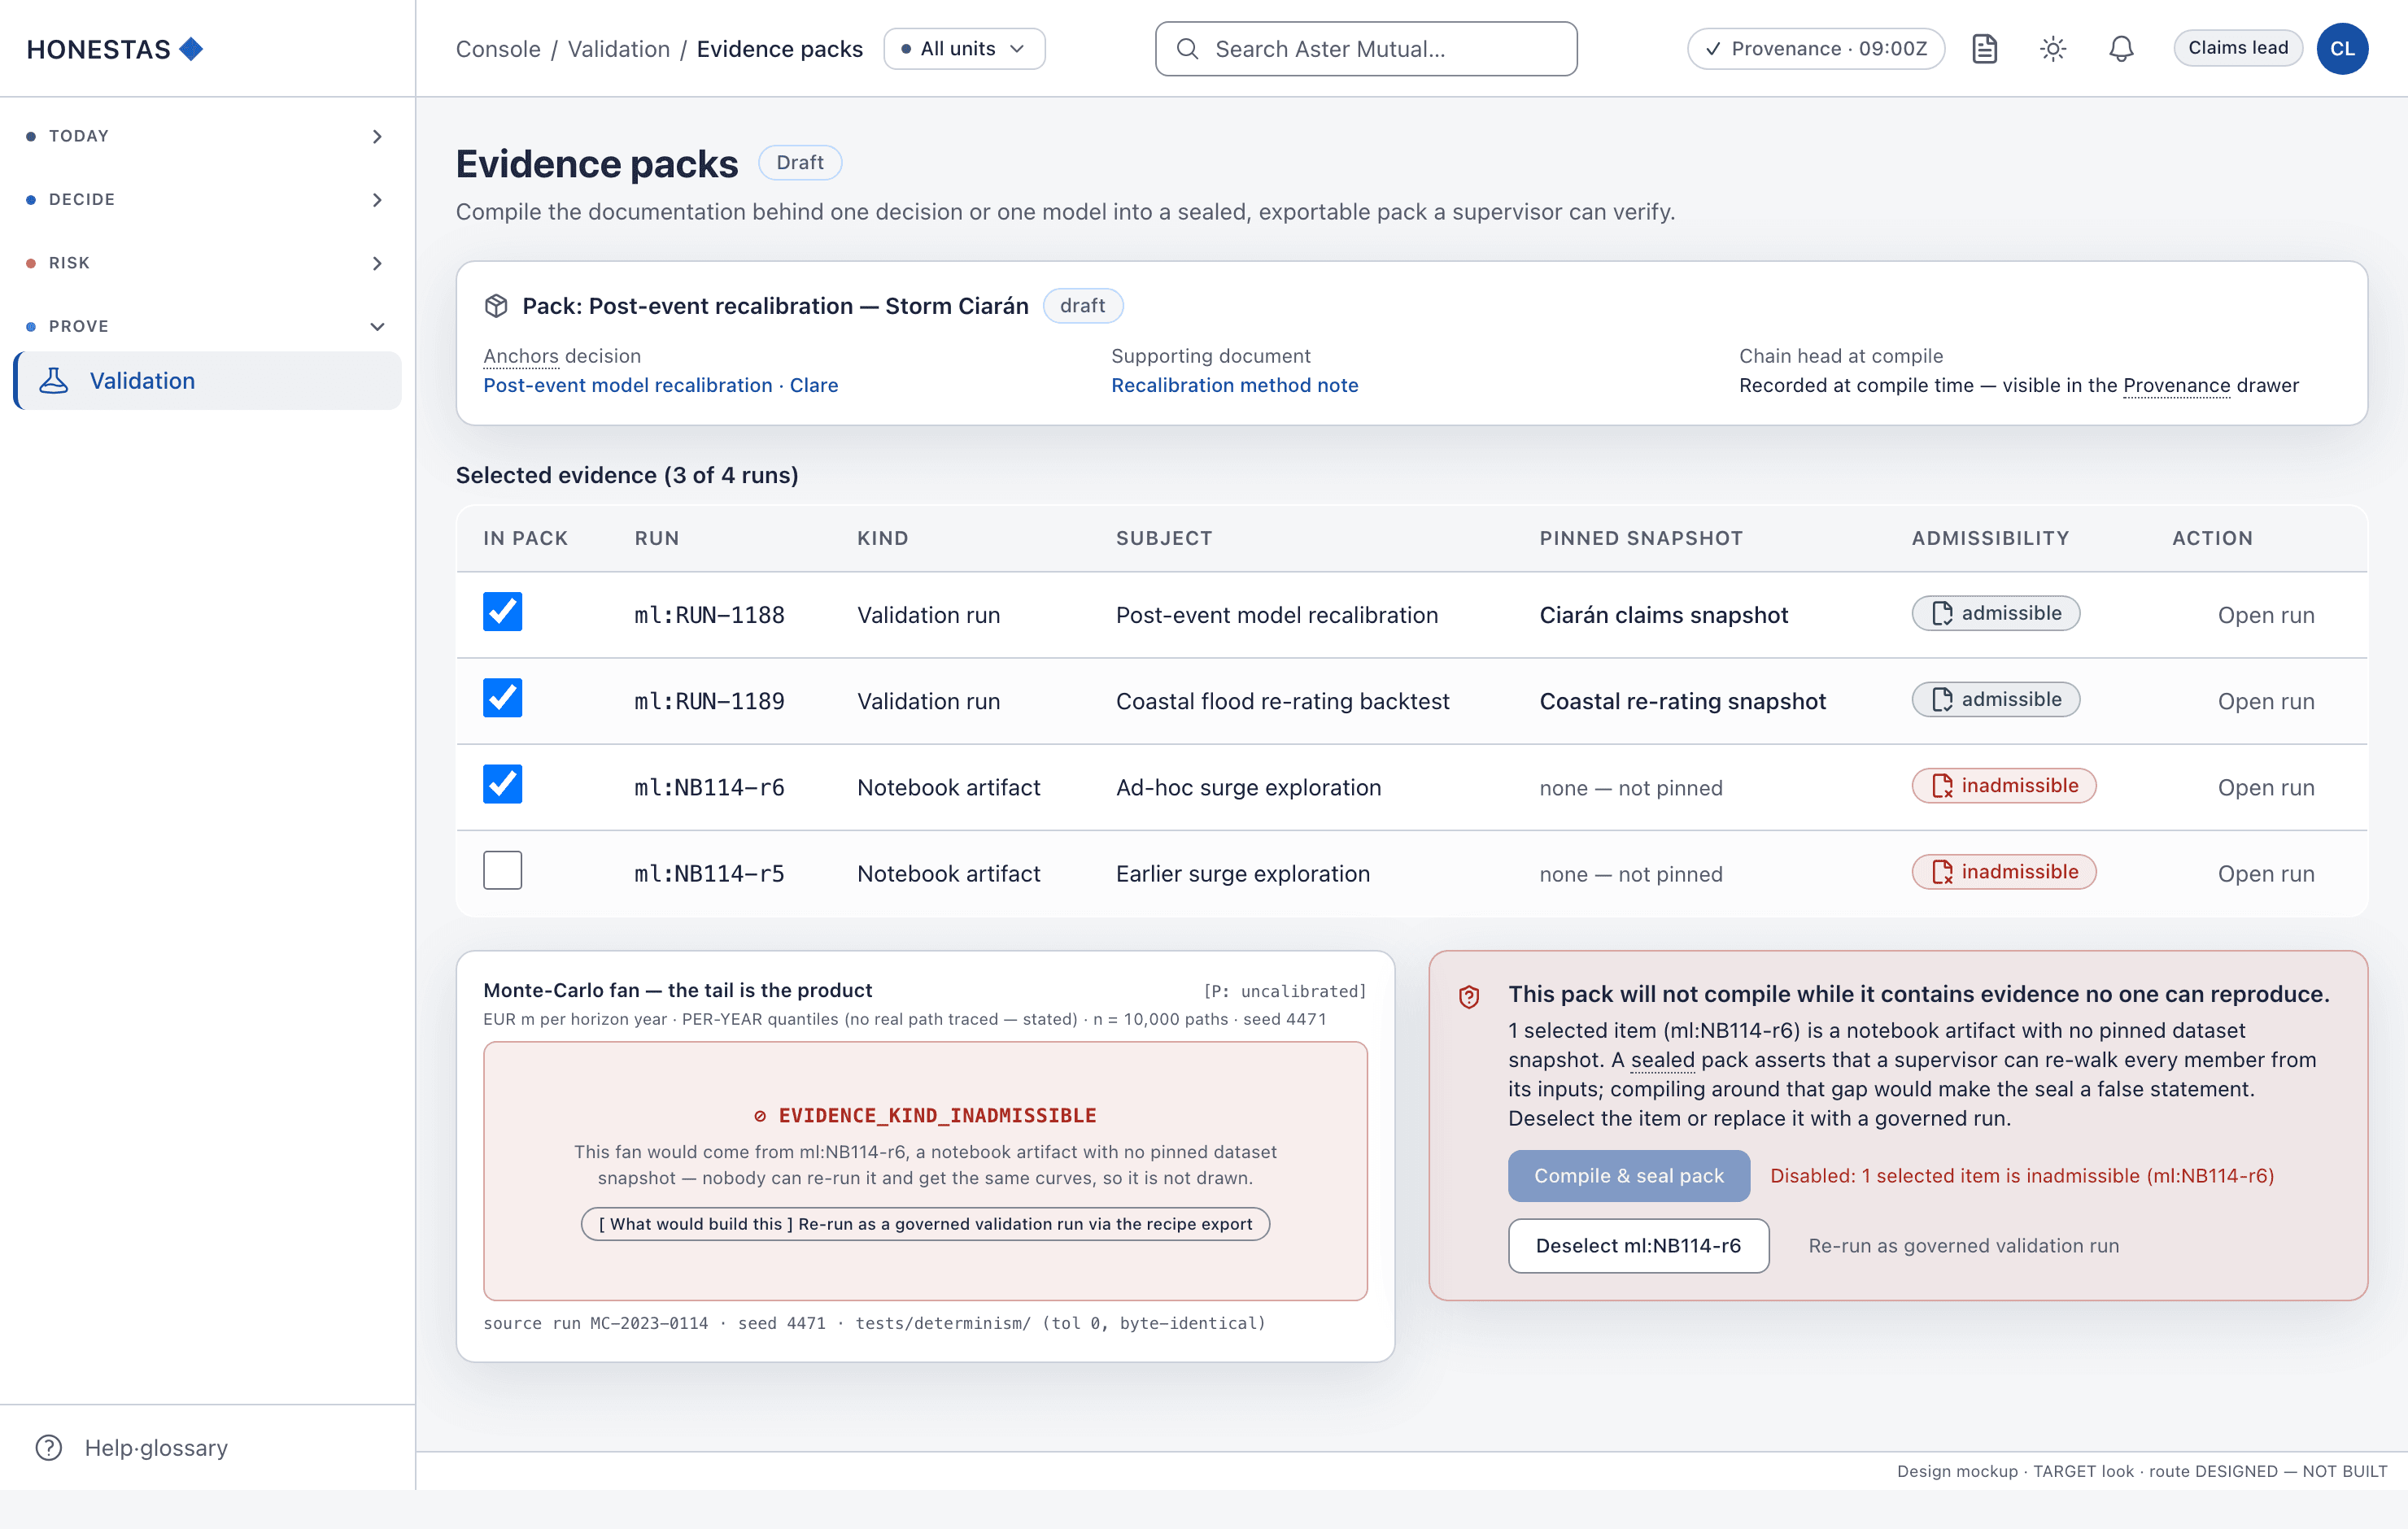
Task: Click the Validation flask icon
Action: click(x=54, y=381)
